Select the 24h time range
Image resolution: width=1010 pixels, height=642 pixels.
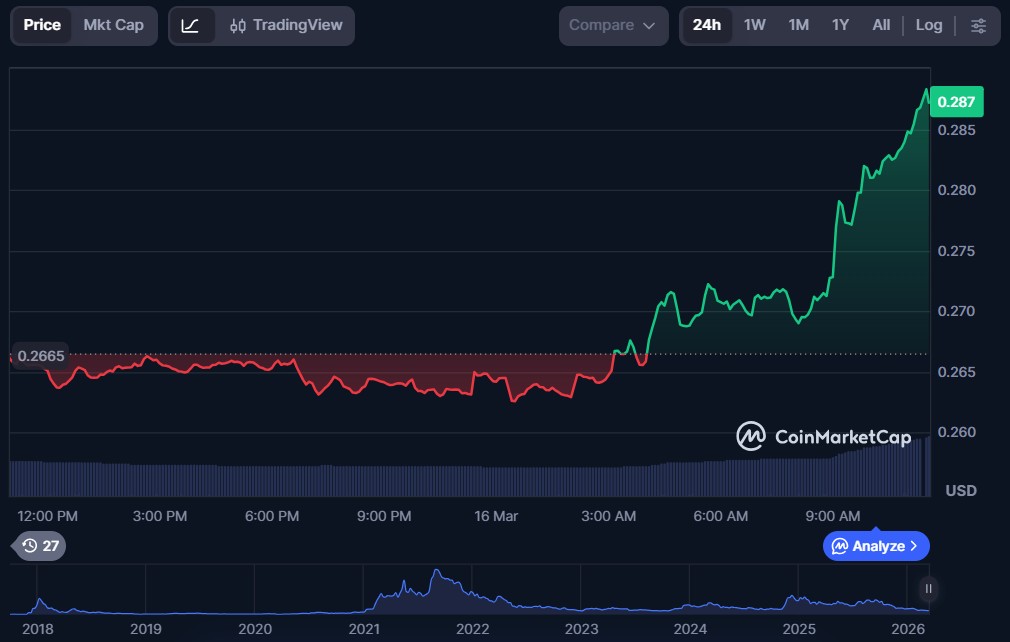pyautogui.click(x=706, y=26)
